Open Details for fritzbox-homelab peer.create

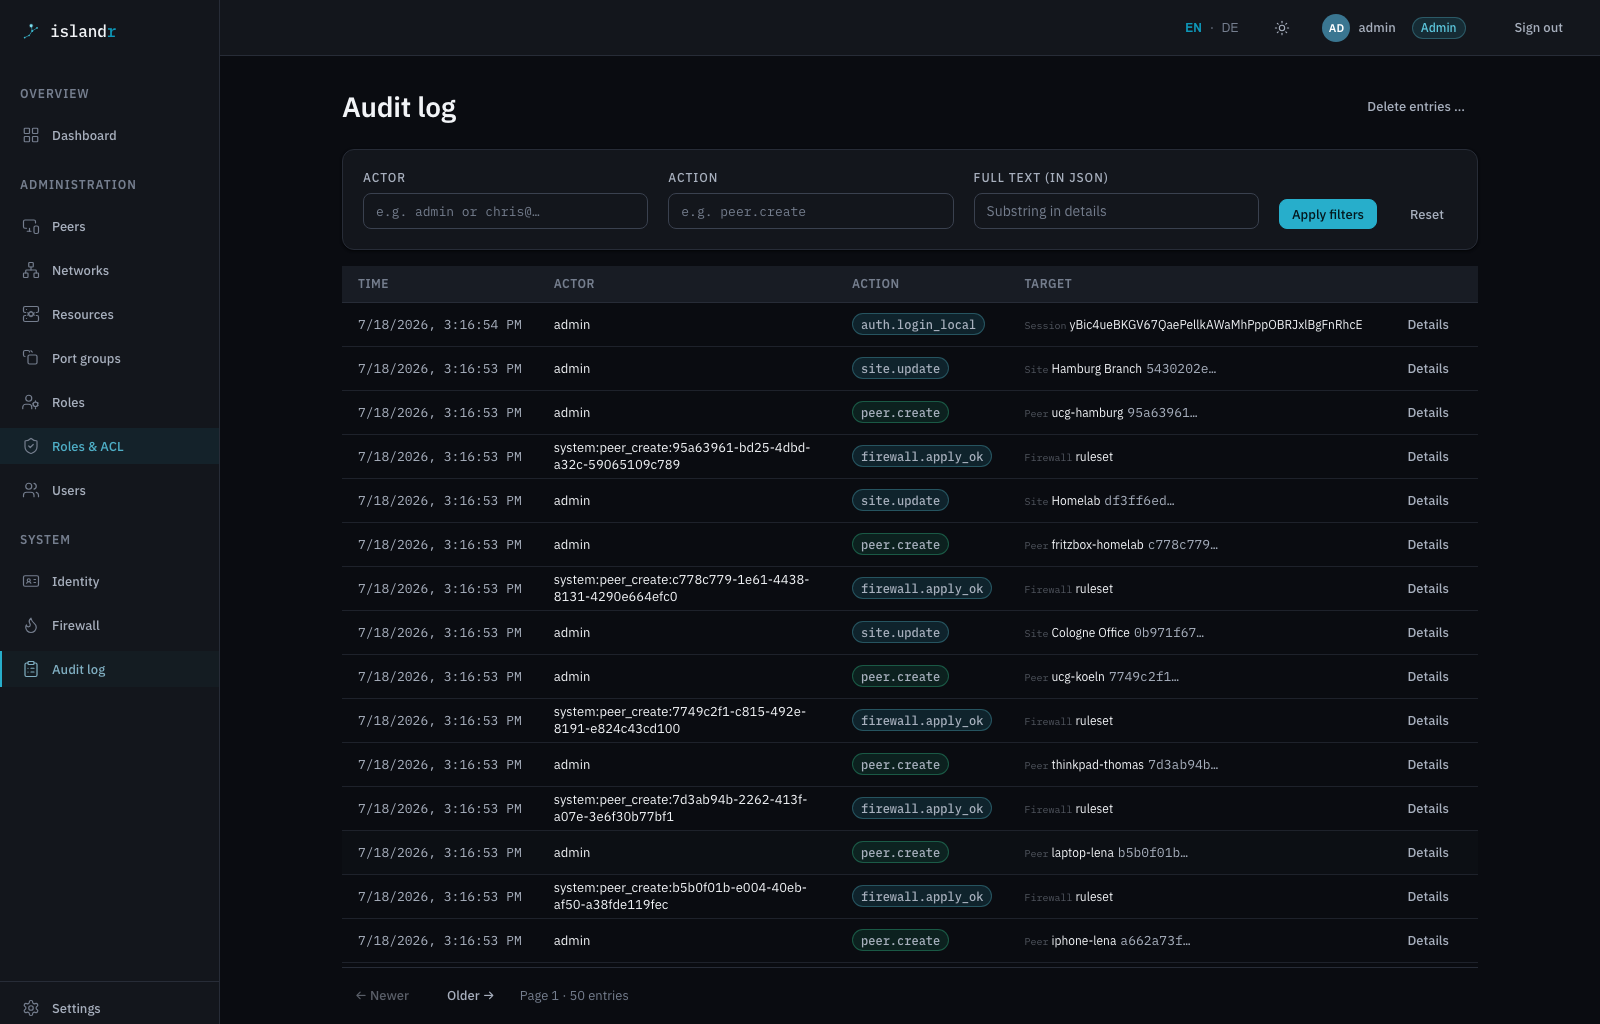(1428, 545)
